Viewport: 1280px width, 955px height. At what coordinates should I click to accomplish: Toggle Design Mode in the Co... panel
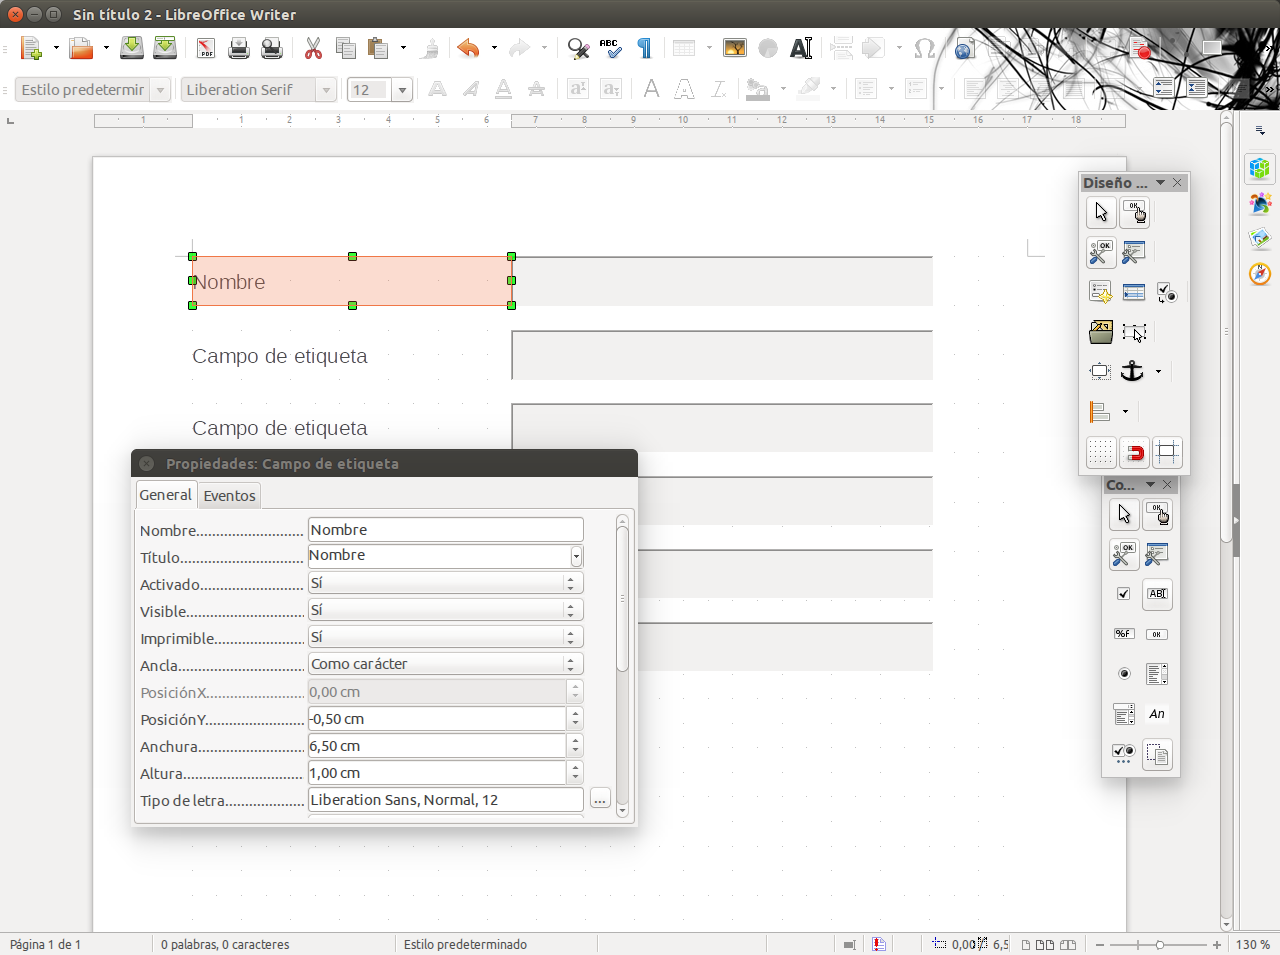click(x=1157, y=514)
